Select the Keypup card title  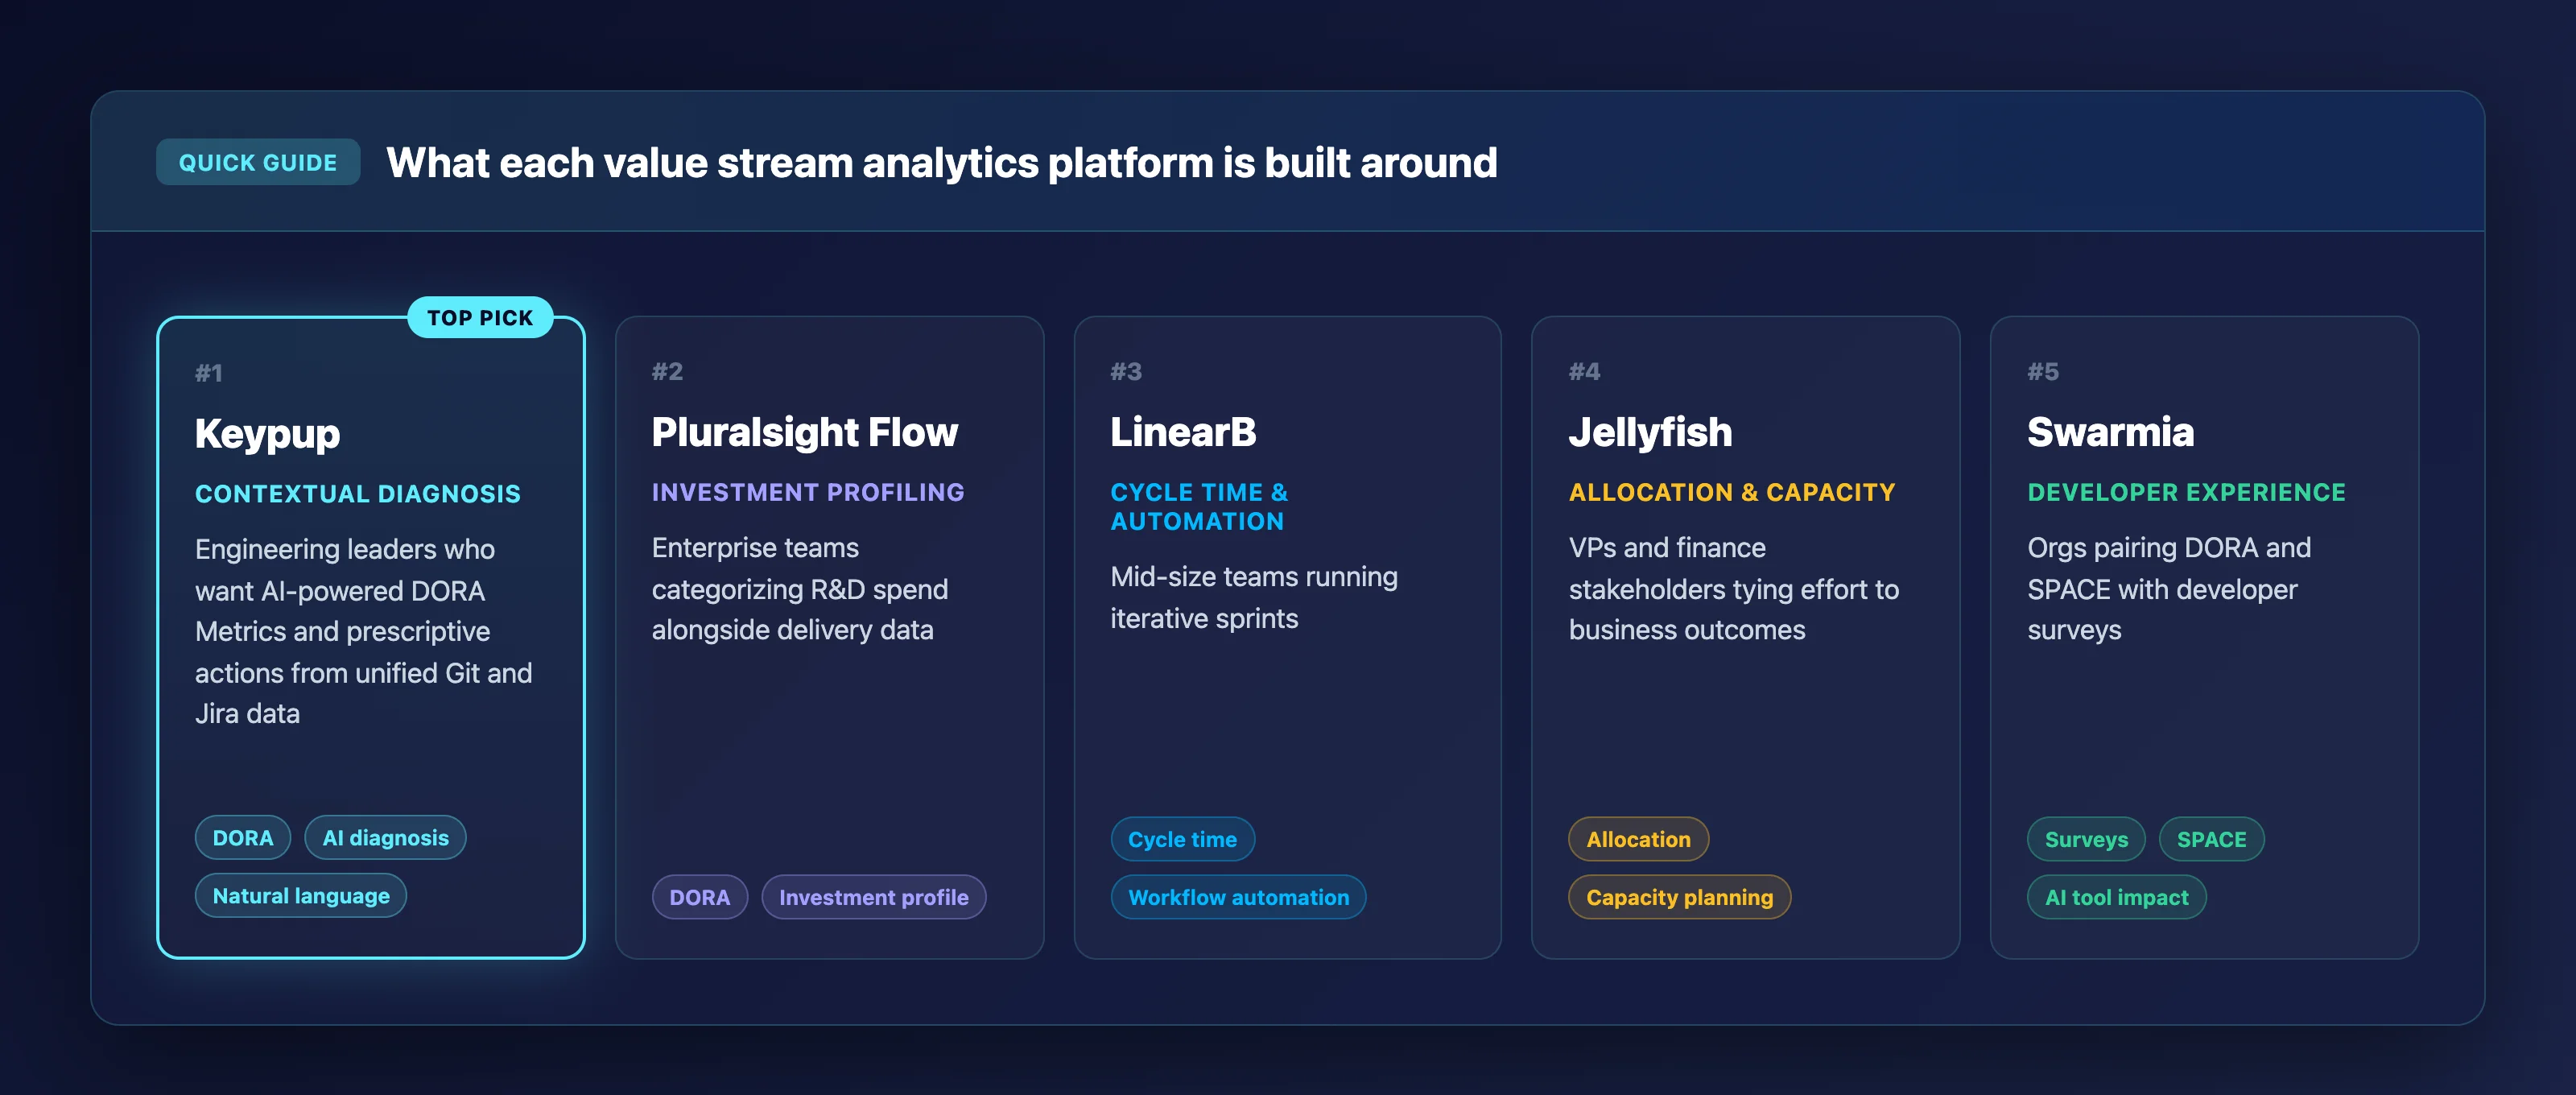267,433
